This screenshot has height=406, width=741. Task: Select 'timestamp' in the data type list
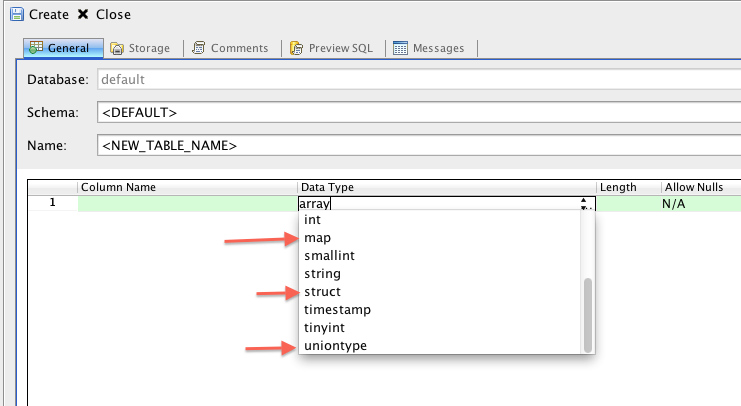[337, 310]
